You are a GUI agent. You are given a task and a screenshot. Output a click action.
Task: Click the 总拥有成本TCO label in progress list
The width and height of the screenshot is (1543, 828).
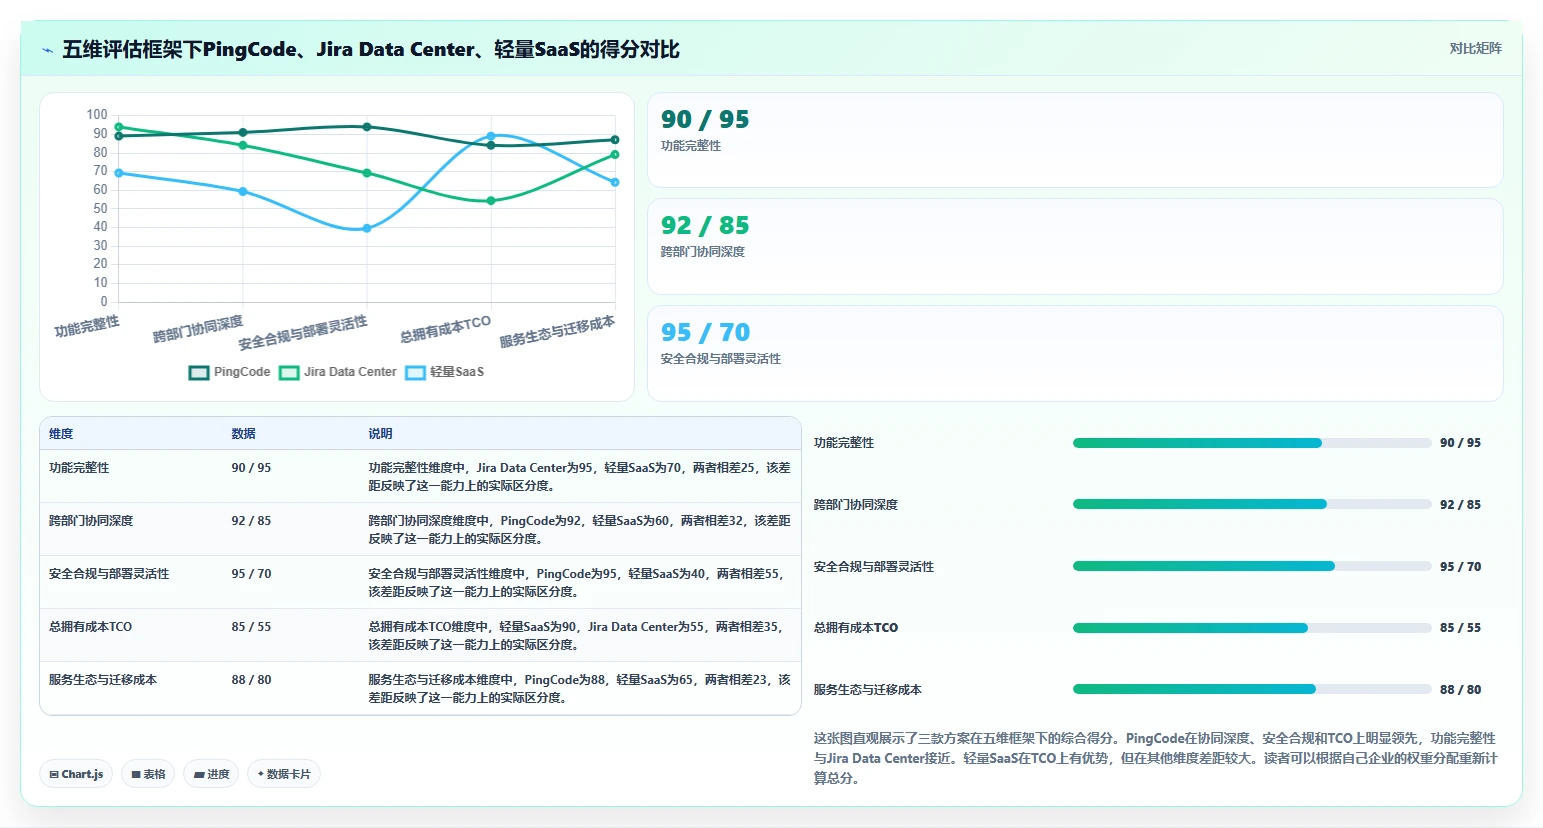tap(856, 628)
